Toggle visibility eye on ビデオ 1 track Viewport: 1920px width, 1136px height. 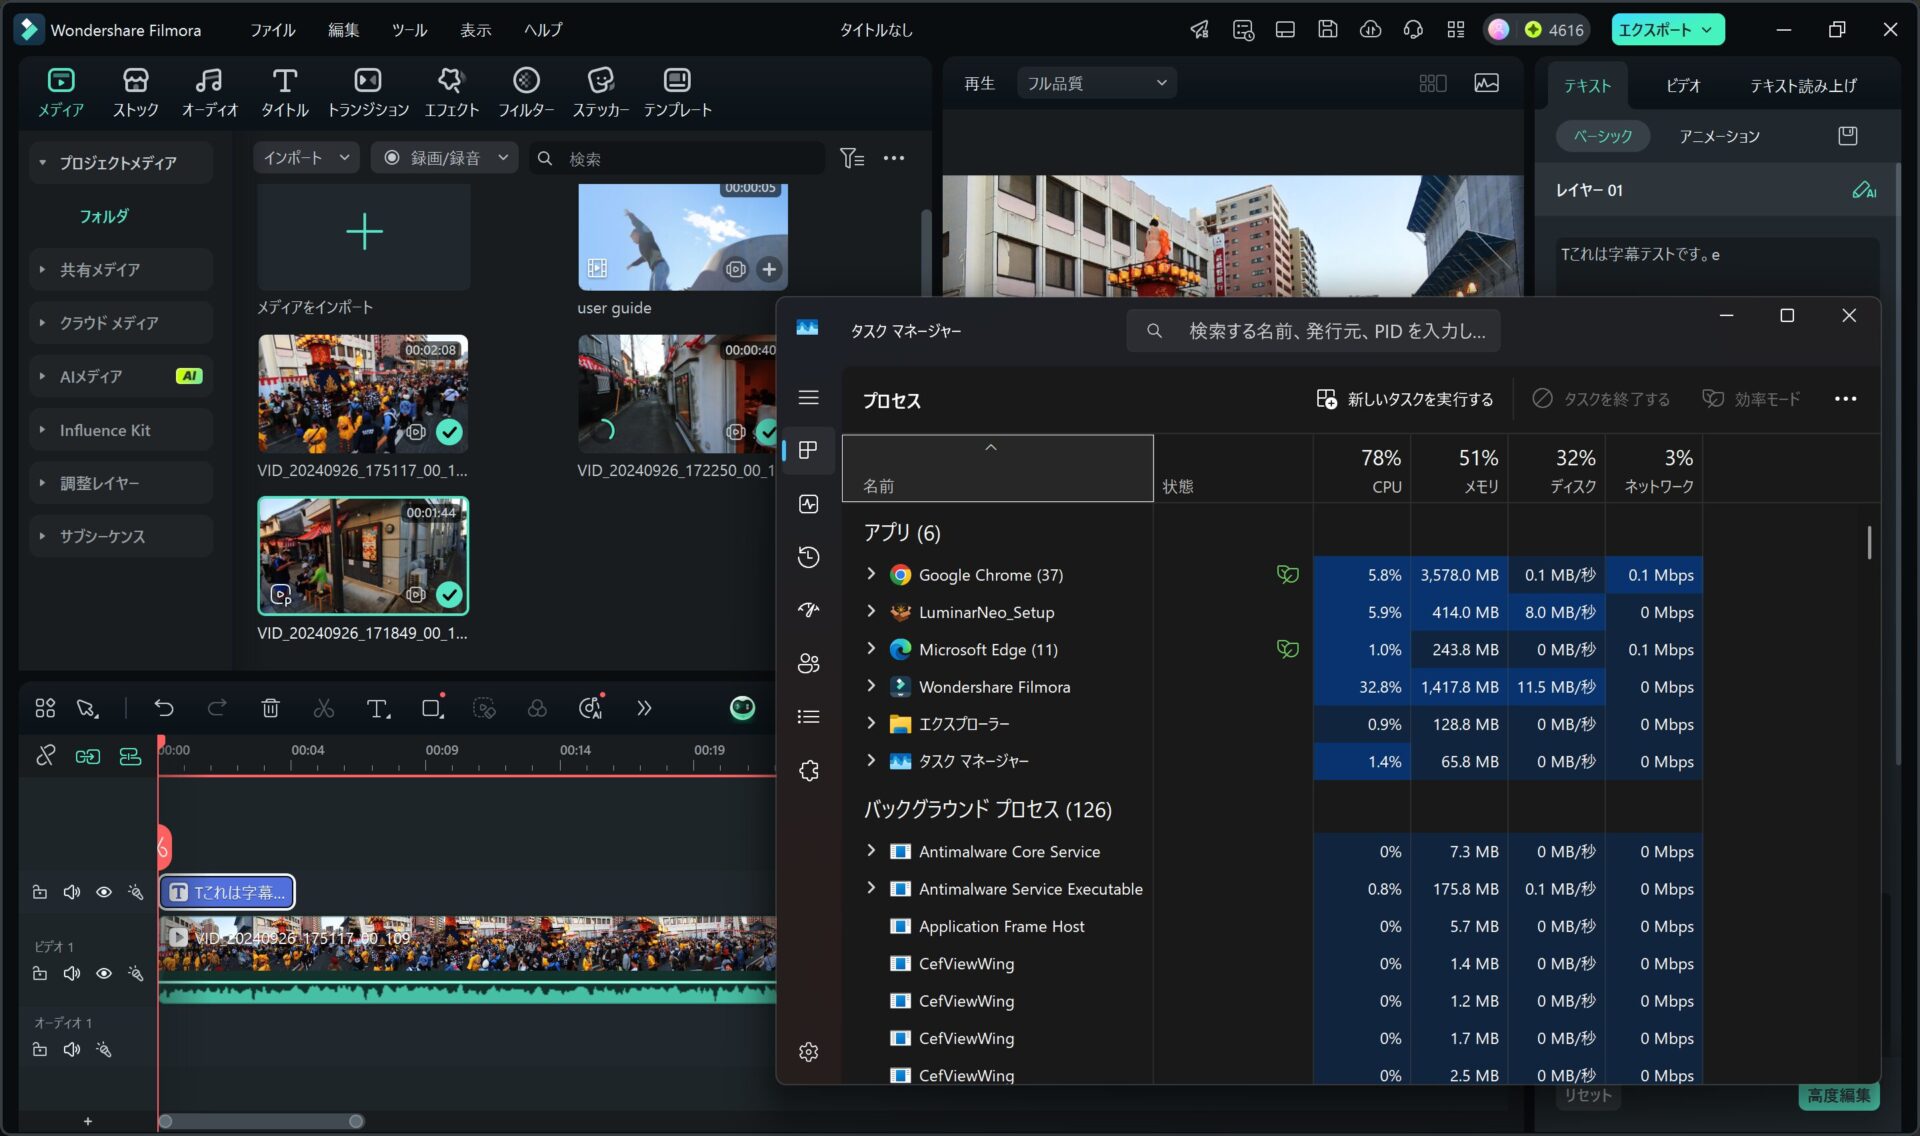pos(104,973)
